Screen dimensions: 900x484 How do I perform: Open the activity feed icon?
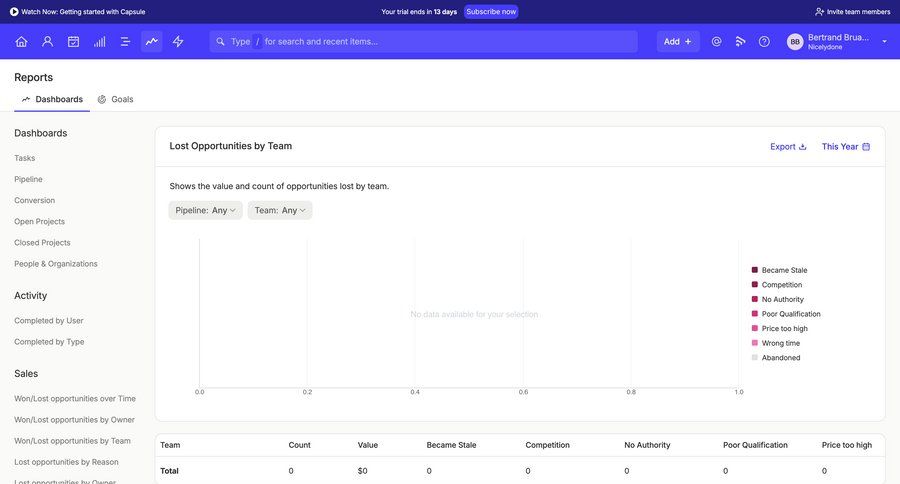click(x=740, y=41)
